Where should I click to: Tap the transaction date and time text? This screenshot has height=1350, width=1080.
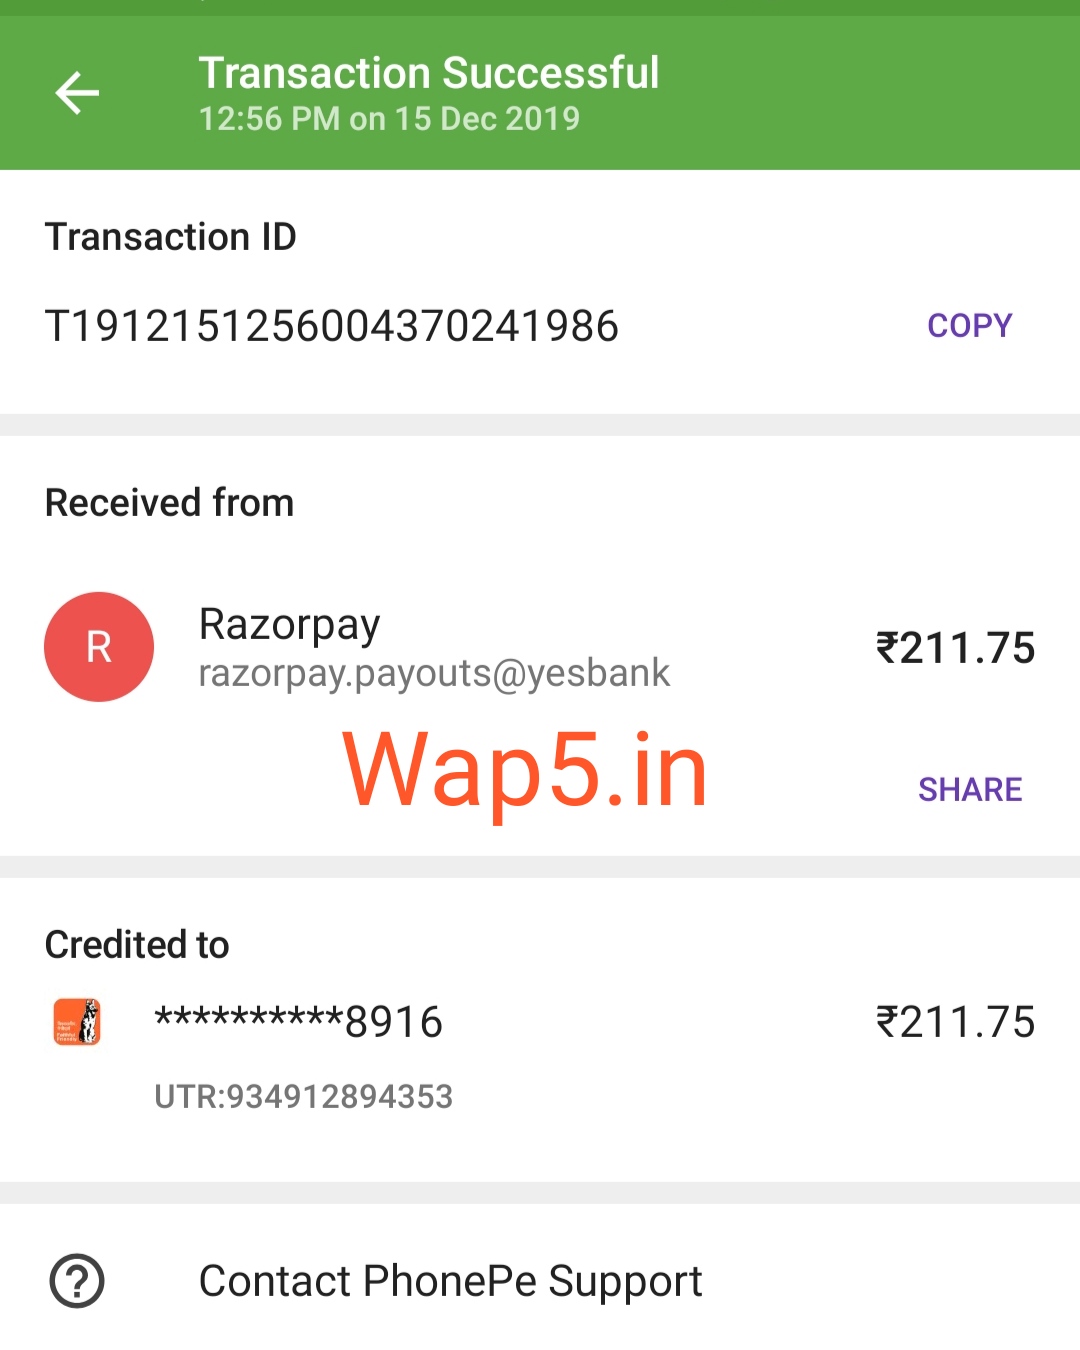pyautogui.click(x=389, y=119)
